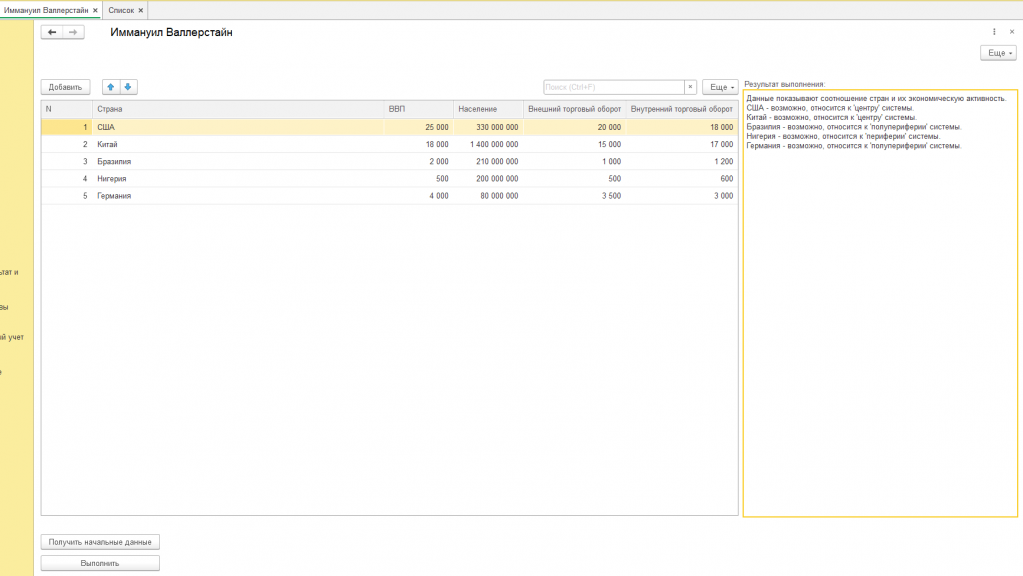This screenshot has height=576, width=1023.
Task: Move row down with the blue down arrow
Action: (x=128, y=87)
